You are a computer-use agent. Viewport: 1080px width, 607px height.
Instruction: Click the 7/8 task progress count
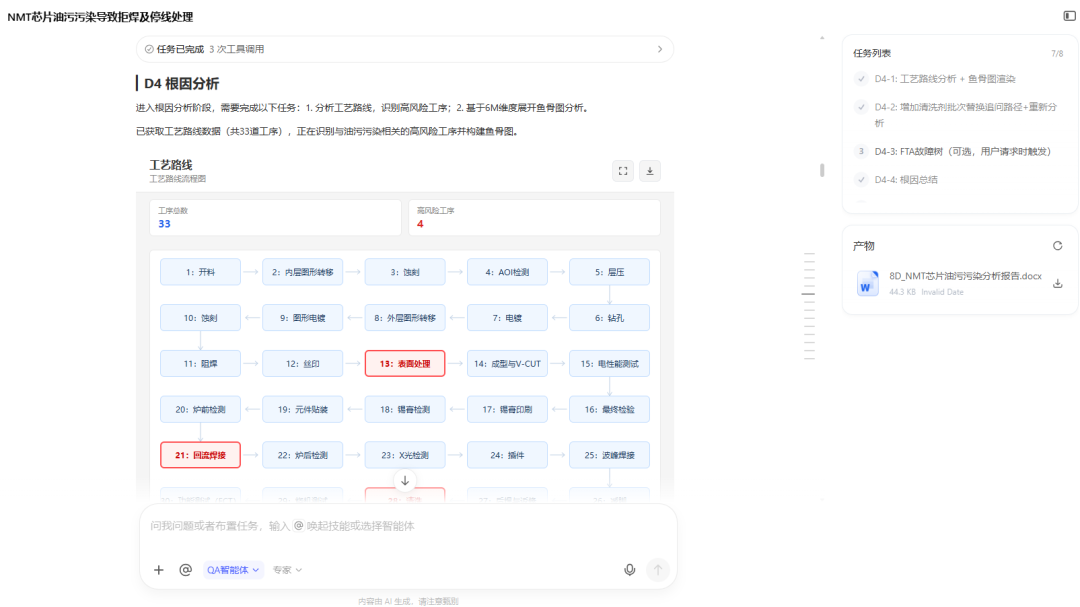[x=1057, y=53]
